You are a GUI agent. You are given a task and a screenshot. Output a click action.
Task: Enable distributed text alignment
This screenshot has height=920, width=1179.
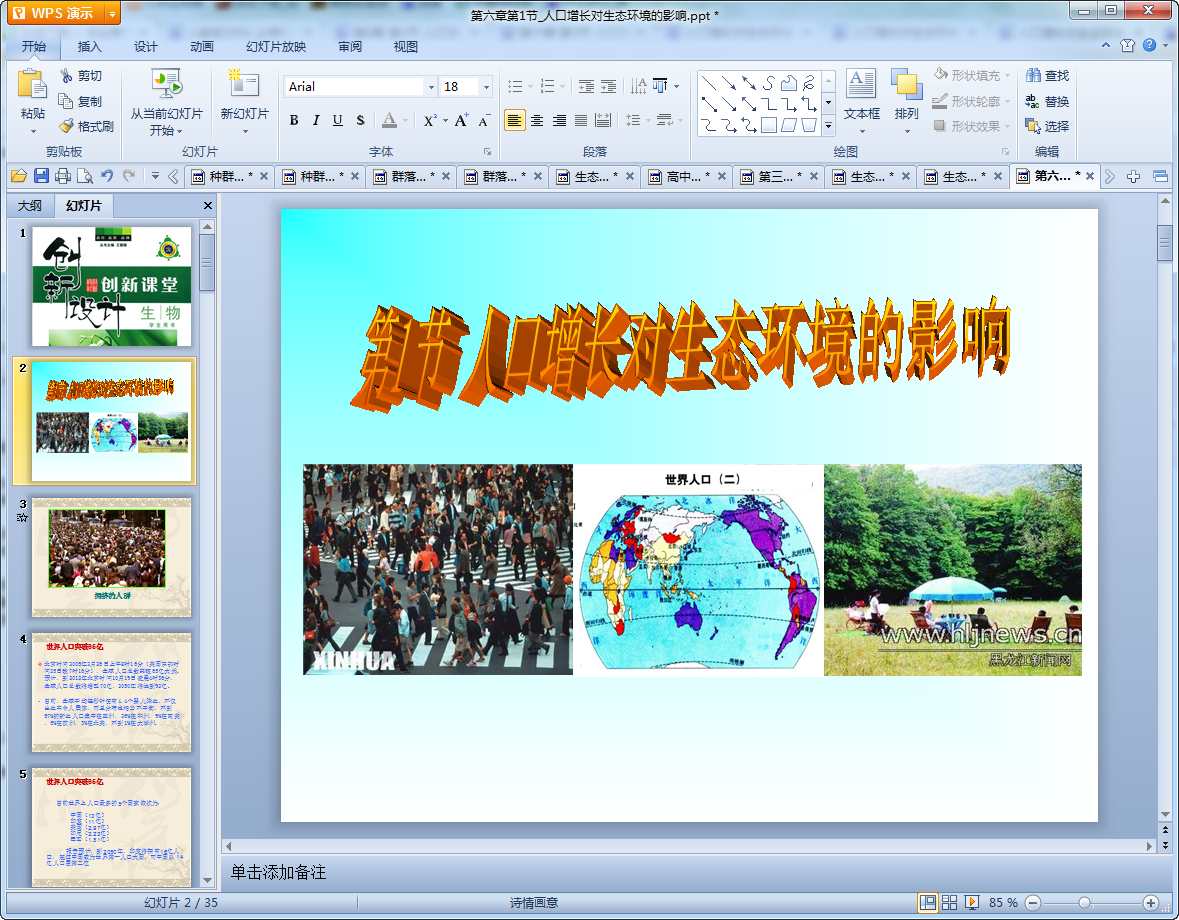coord(603,120)
